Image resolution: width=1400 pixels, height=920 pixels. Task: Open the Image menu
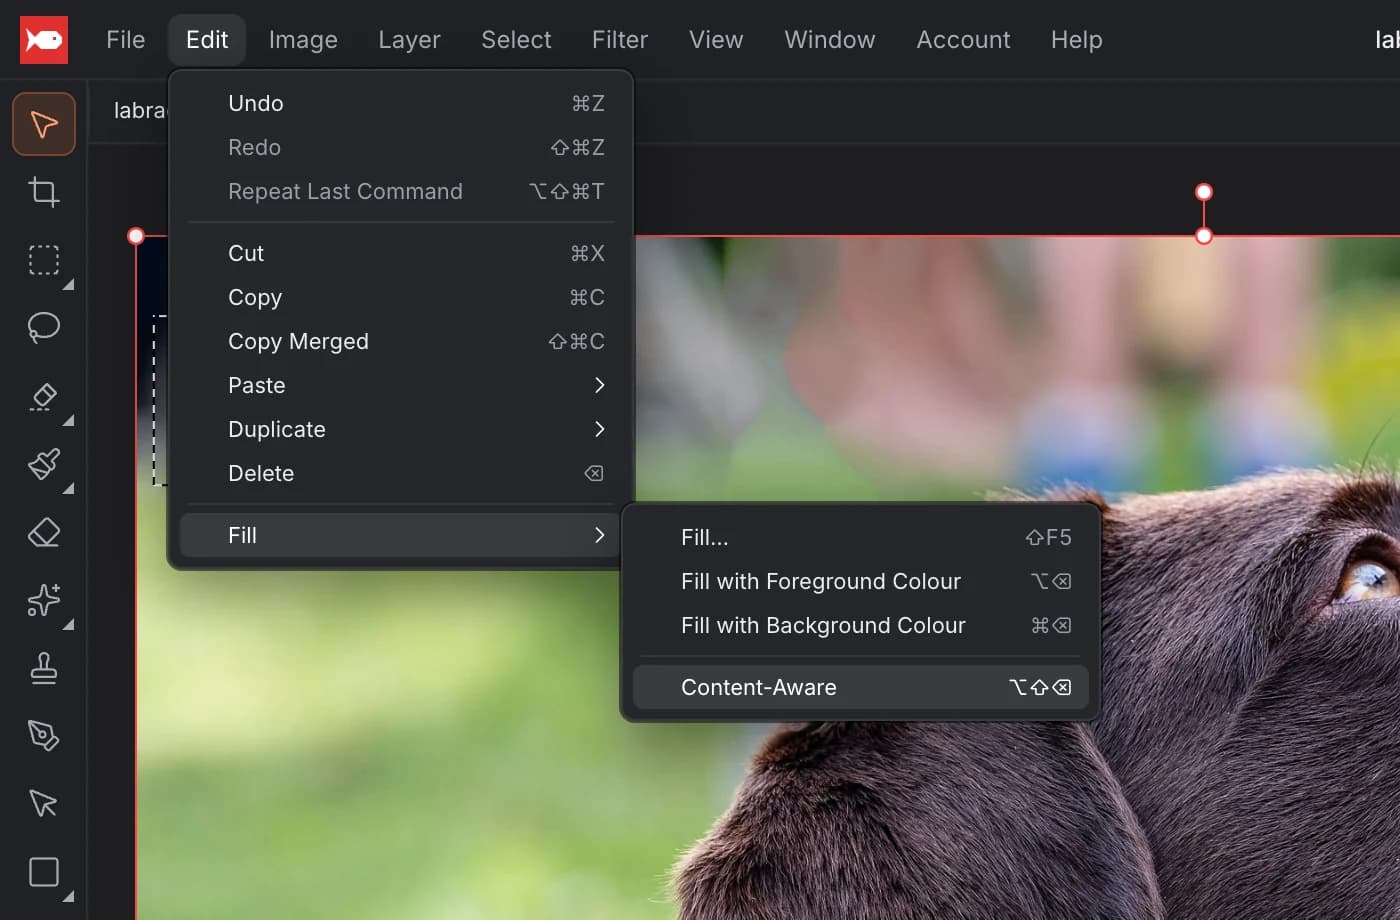tap(303, 40)
